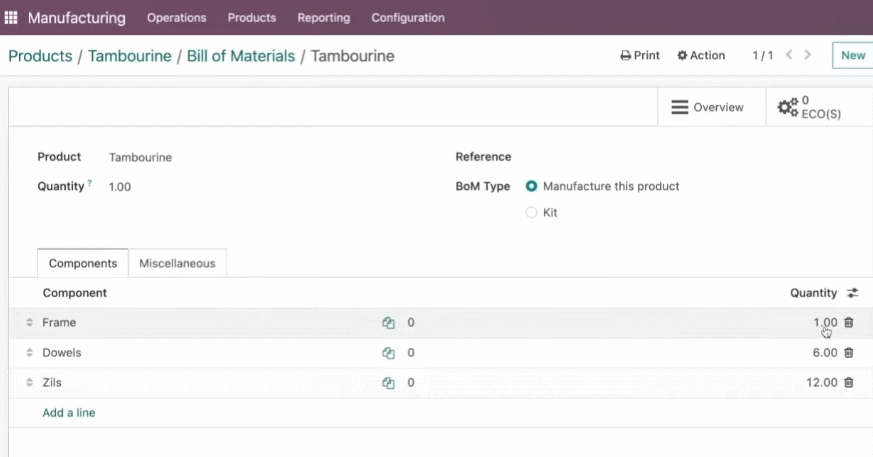Delete the Dowels component row

[849, 352]
